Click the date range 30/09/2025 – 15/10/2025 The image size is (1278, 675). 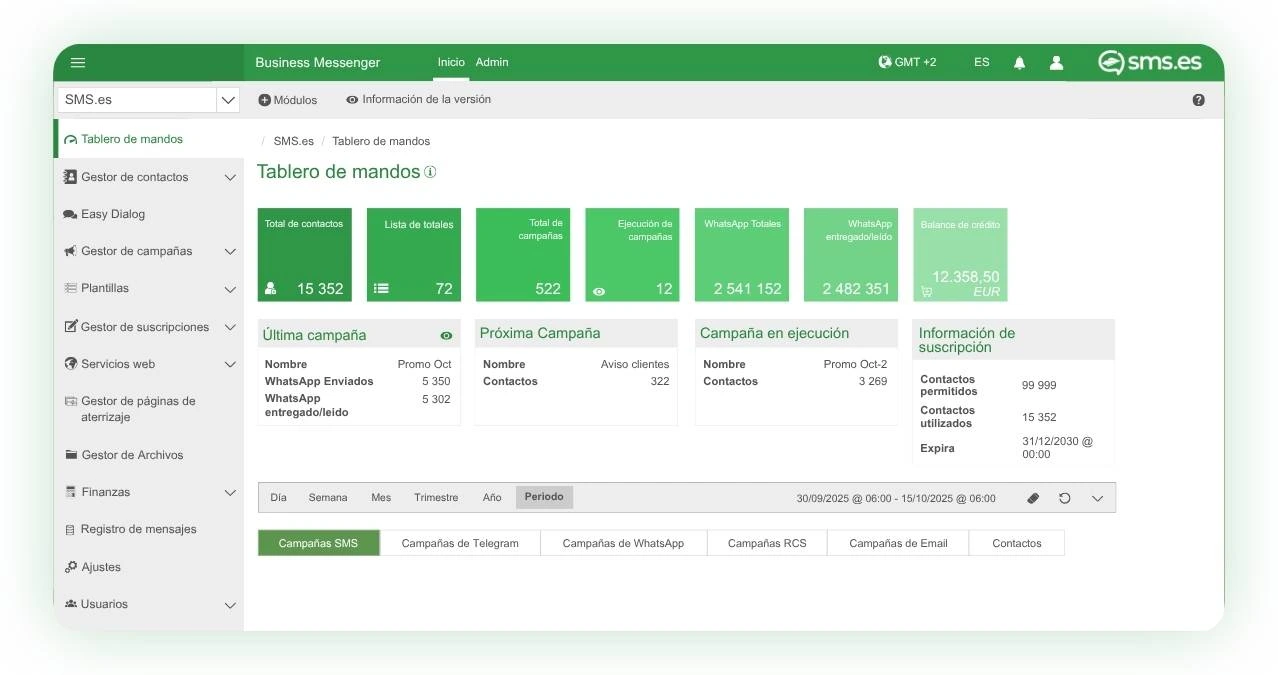coord(896,498)
